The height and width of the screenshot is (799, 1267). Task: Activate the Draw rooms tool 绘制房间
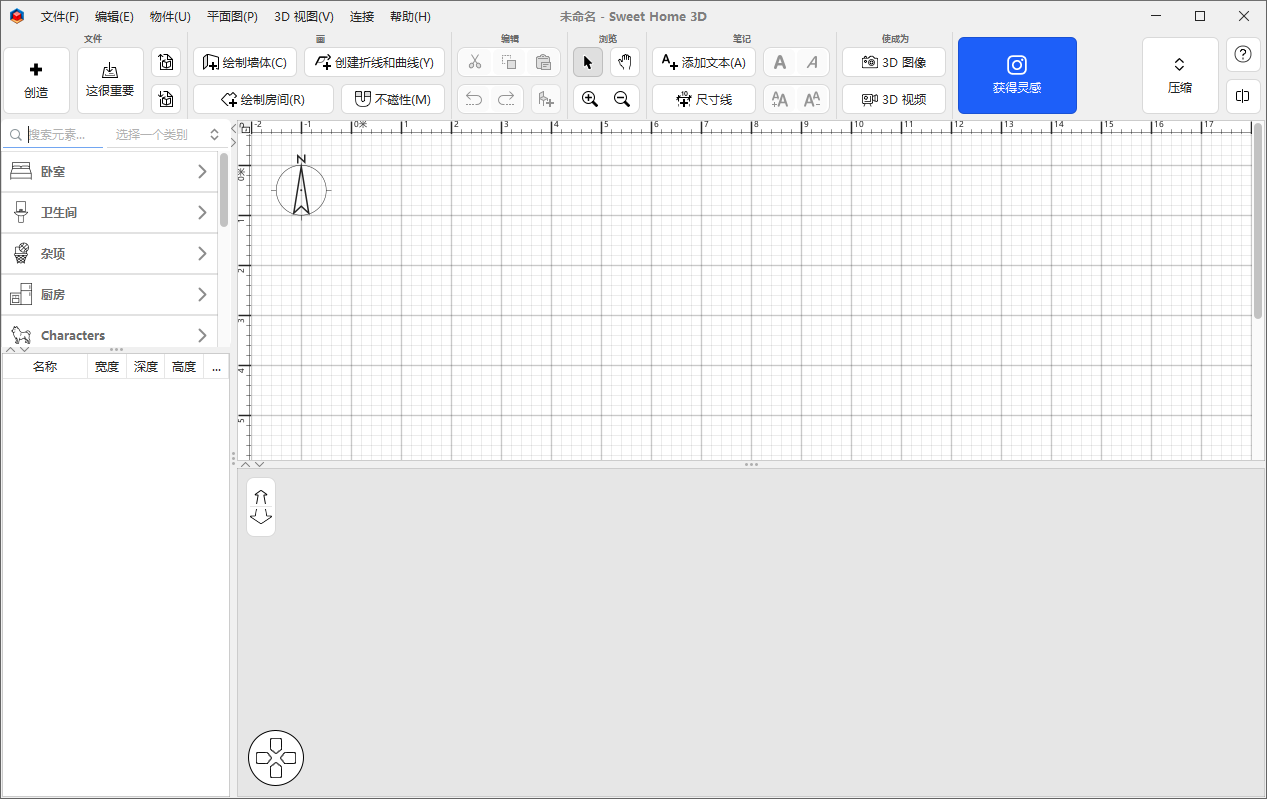click(x=263, y=99)
